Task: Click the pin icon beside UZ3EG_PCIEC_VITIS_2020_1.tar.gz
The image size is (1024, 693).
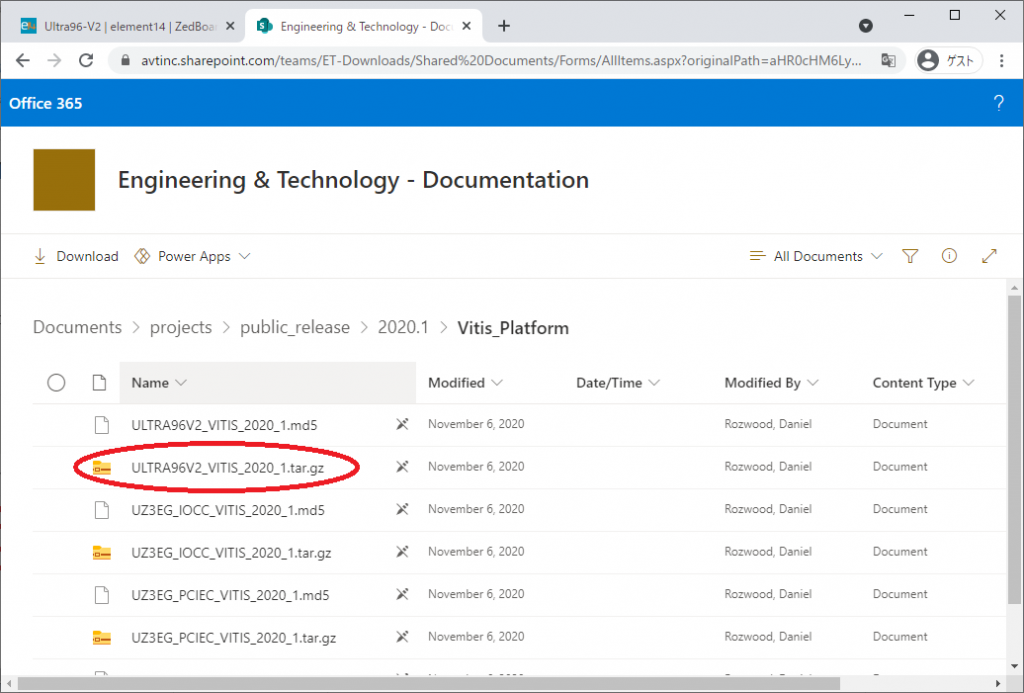Action: coord(402,637)
